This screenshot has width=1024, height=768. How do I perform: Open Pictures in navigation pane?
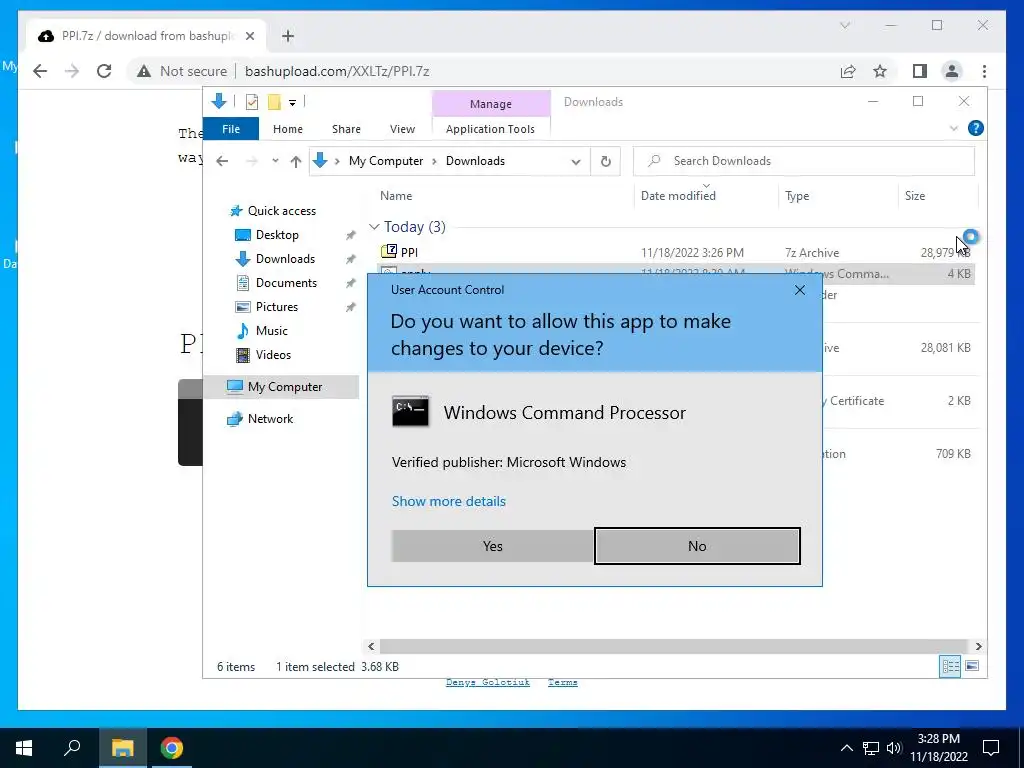pyautogui.click(x=277, y=307)
